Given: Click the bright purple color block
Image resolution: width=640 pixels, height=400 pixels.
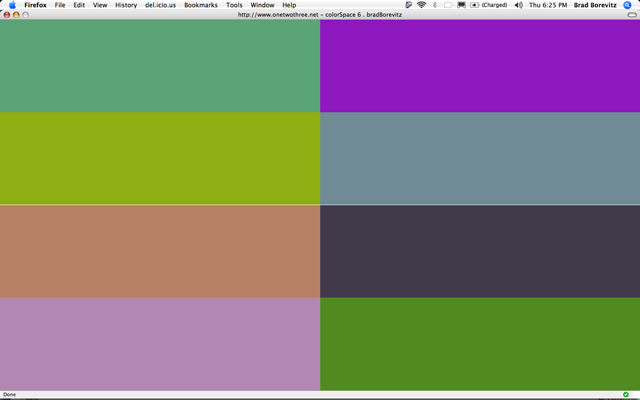Looking at the screenshot, I should tap(480, 66).
